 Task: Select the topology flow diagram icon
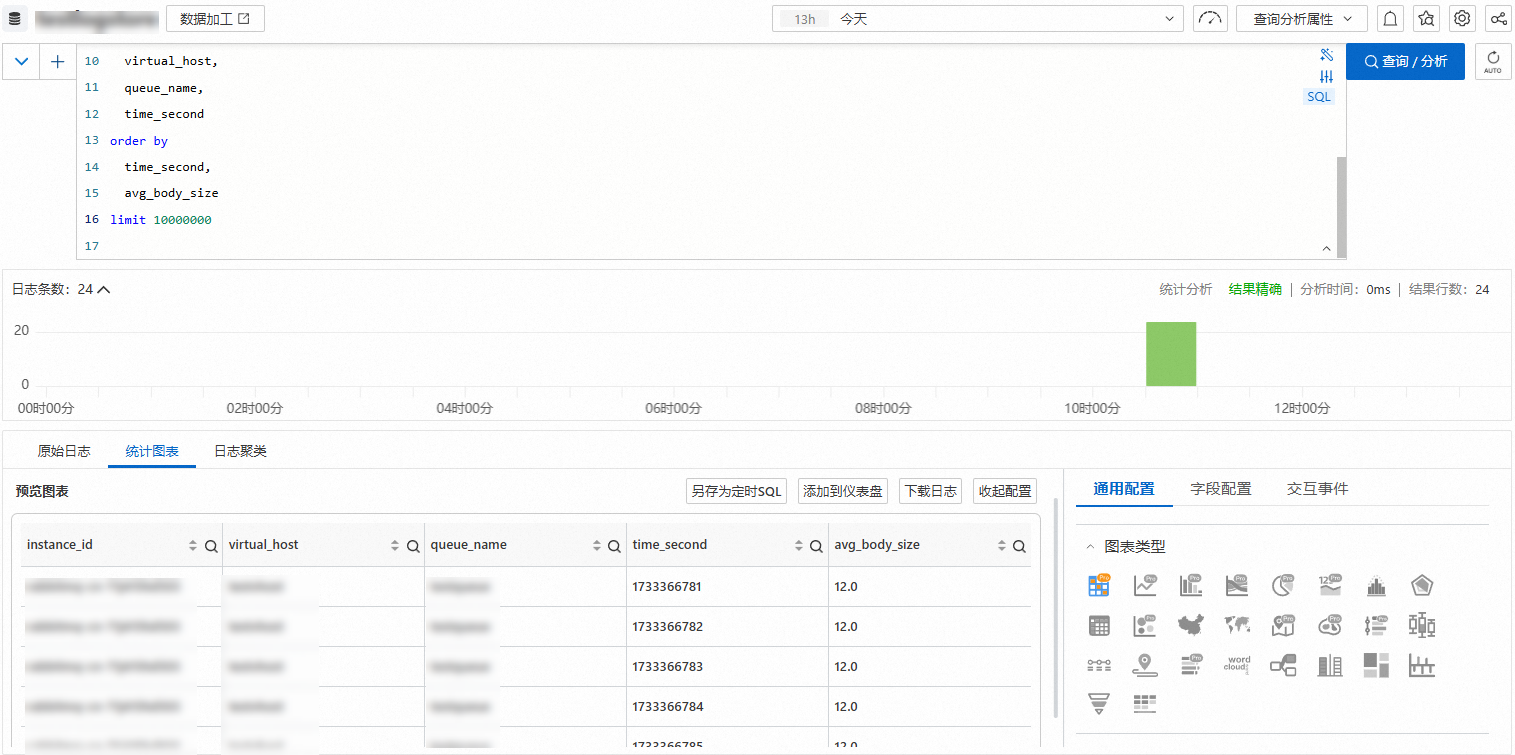(x=1283, y=665)
